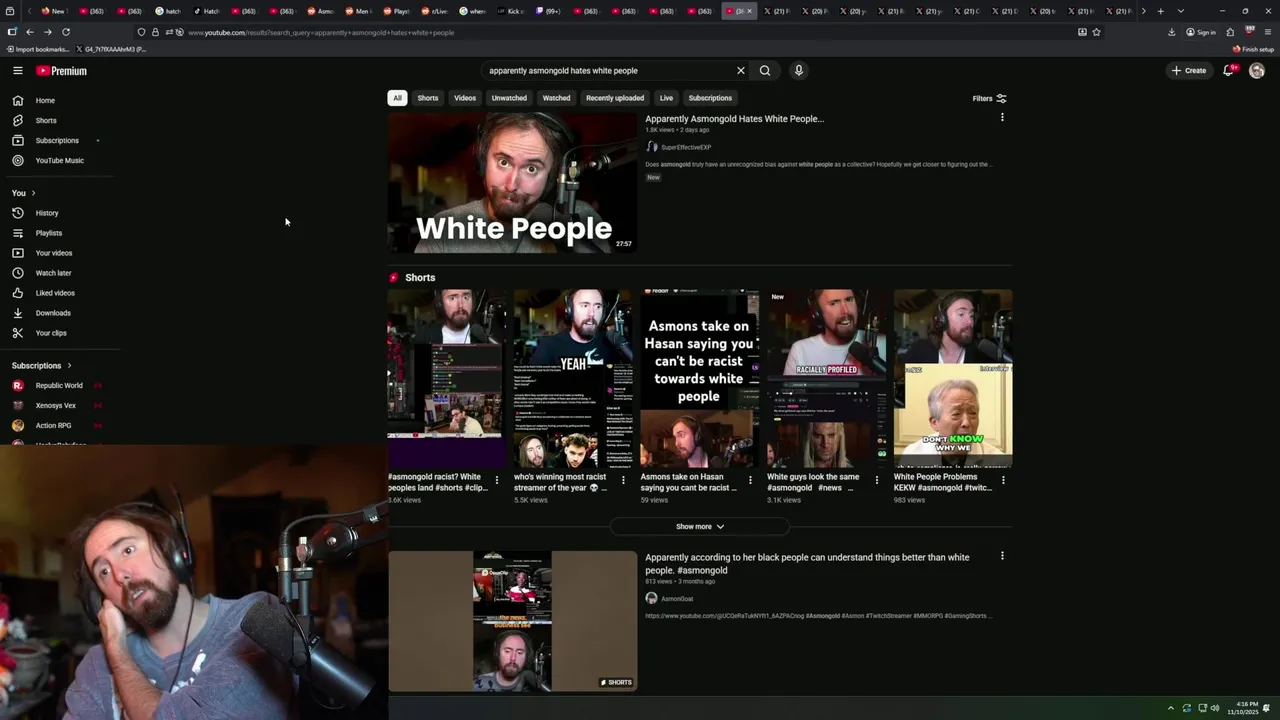The height and width of the screenshot is (720, 1280).
Task: Bookmark page with the star icon
Action: pos(1097,32)
